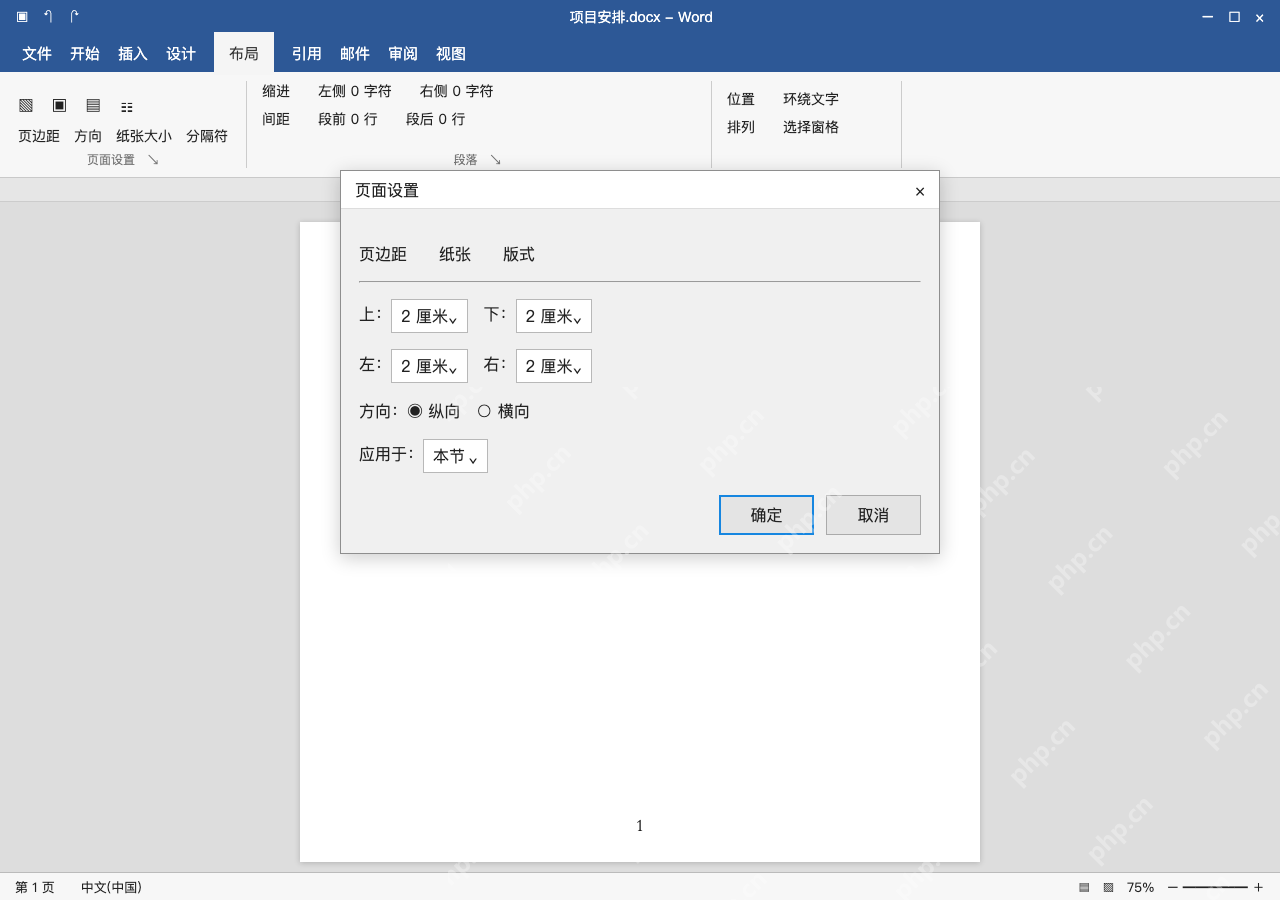Expand the 应用于 dropdown showing 本节
Screen dimensions: 1280x900
[455, 456]
